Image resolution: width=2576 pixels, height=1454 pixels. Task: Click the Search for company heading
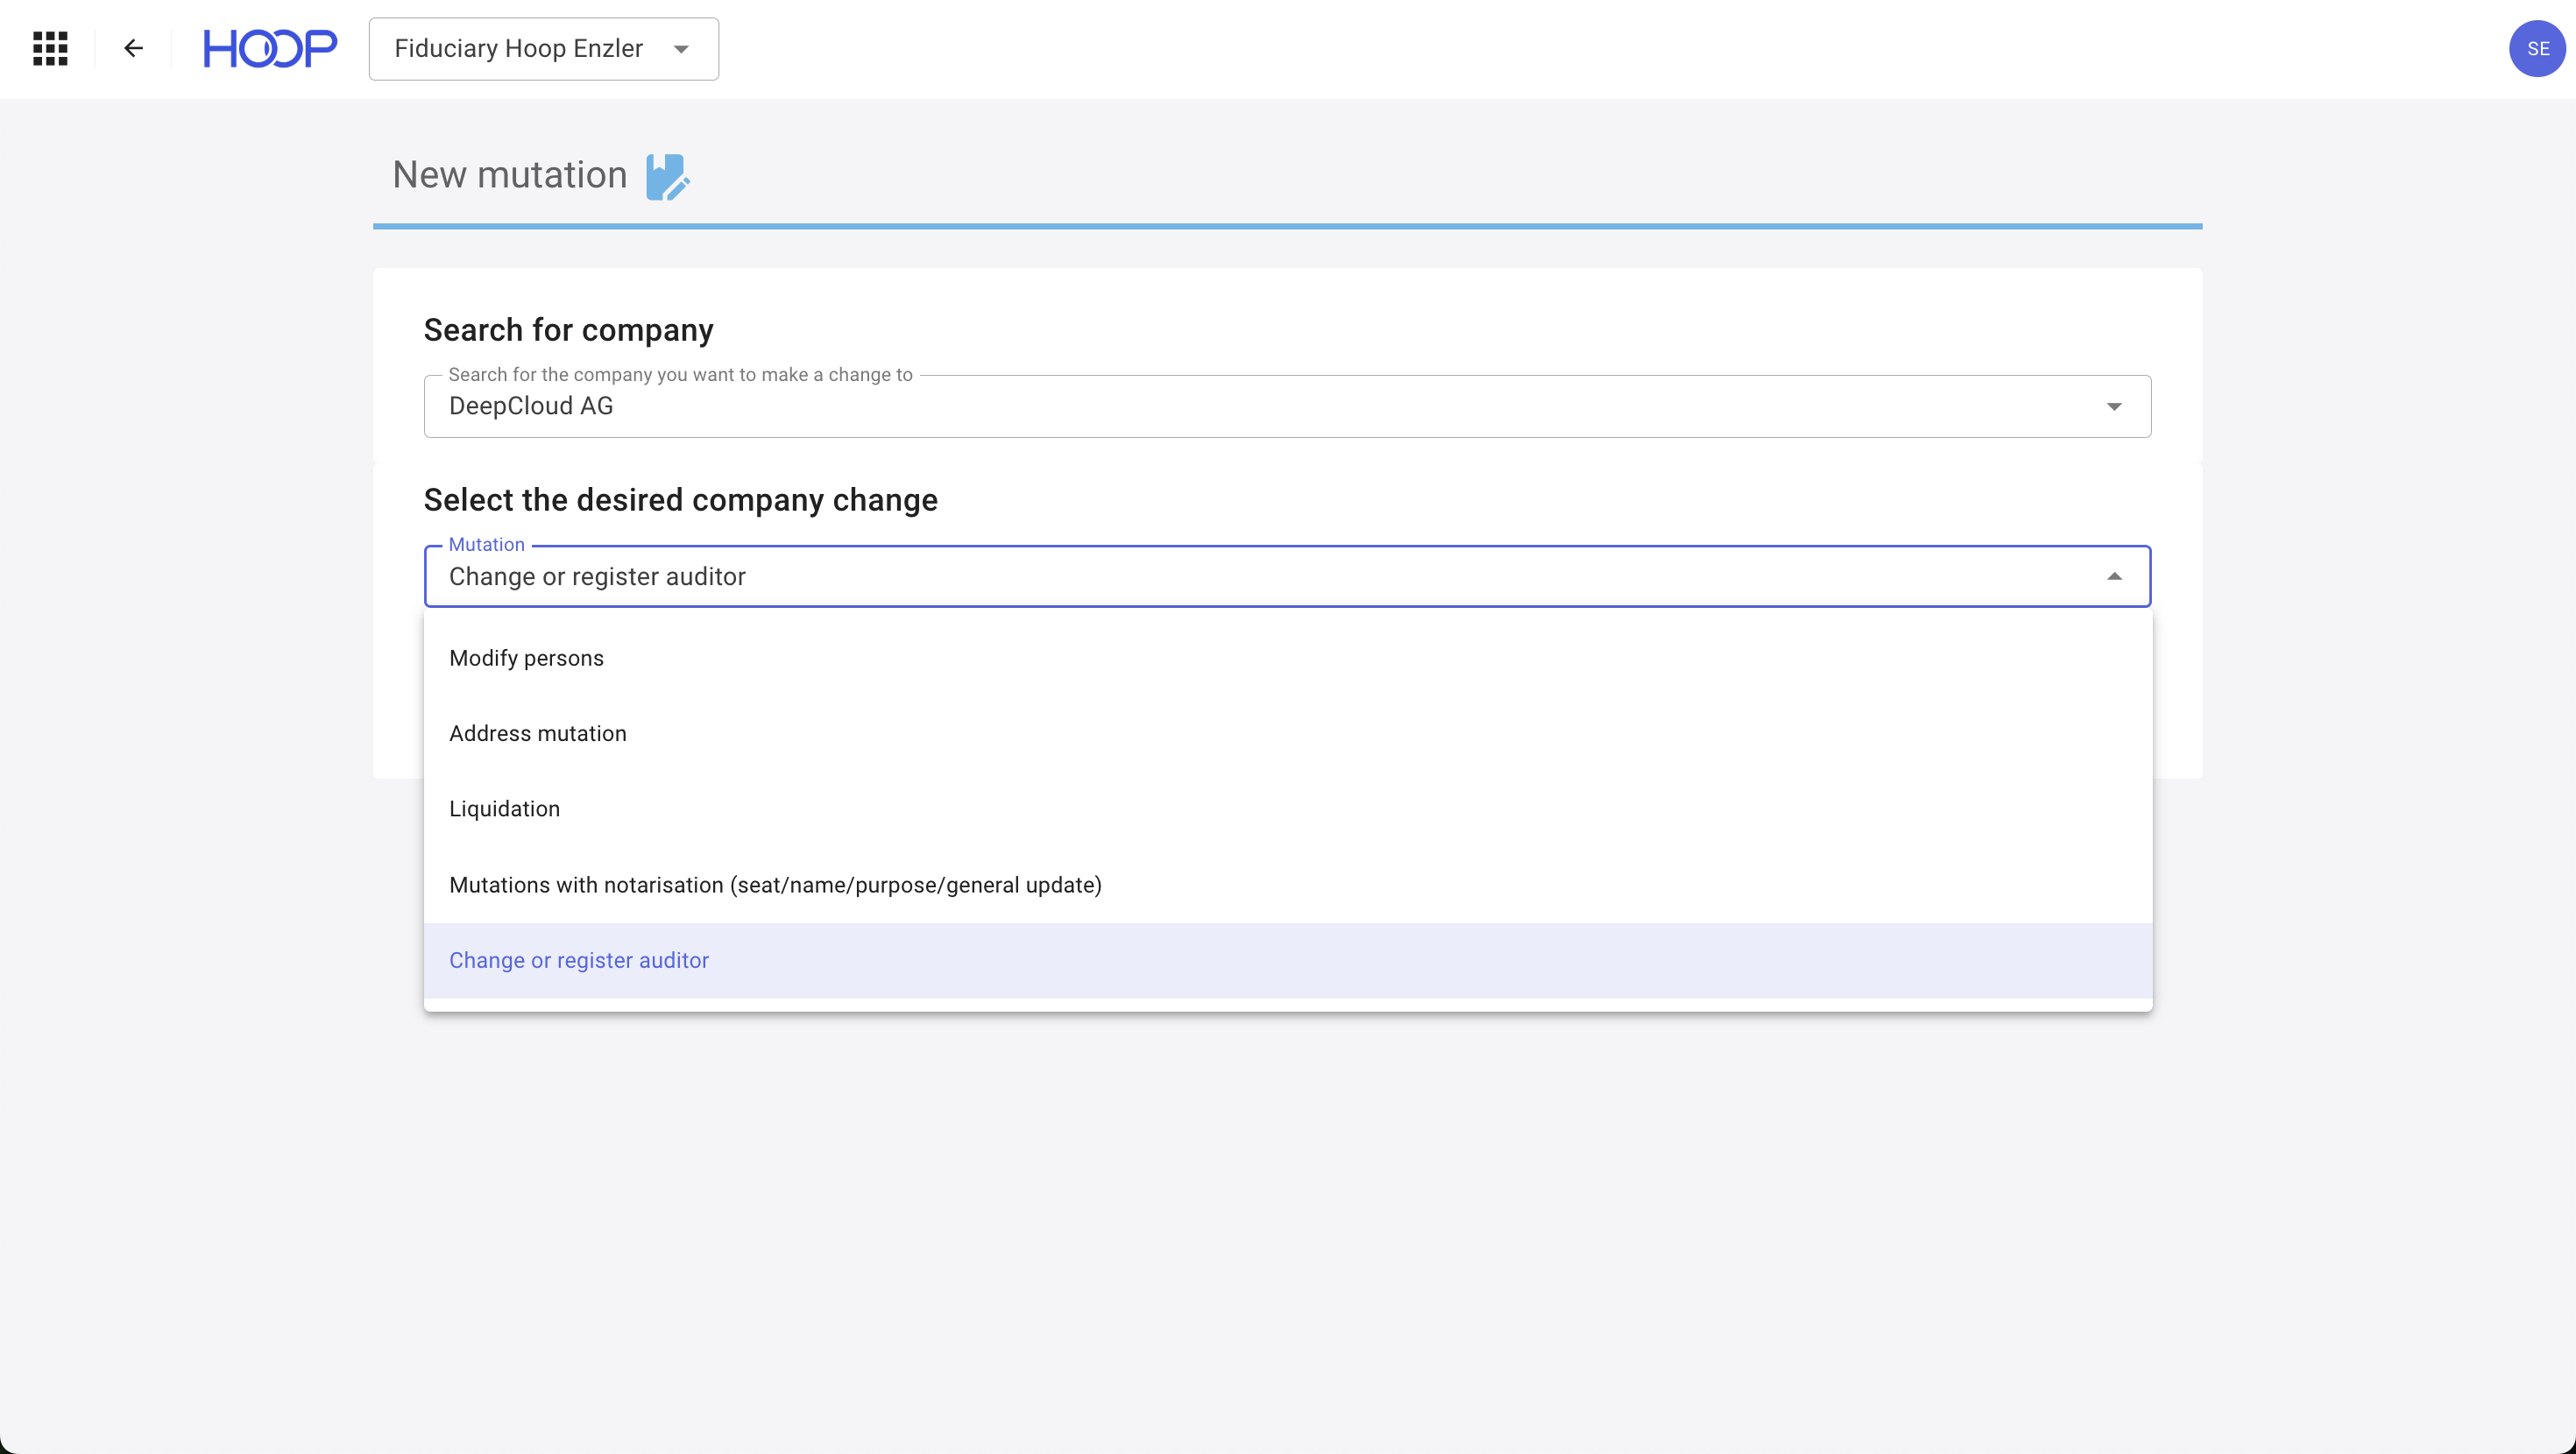coord(568,330)
